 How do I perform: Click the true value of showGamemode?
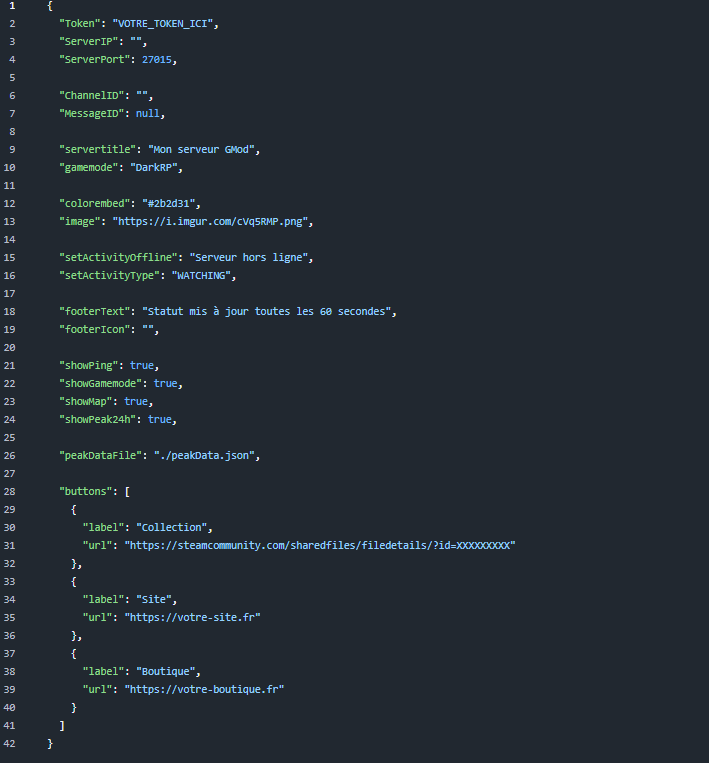pos(165,383)
